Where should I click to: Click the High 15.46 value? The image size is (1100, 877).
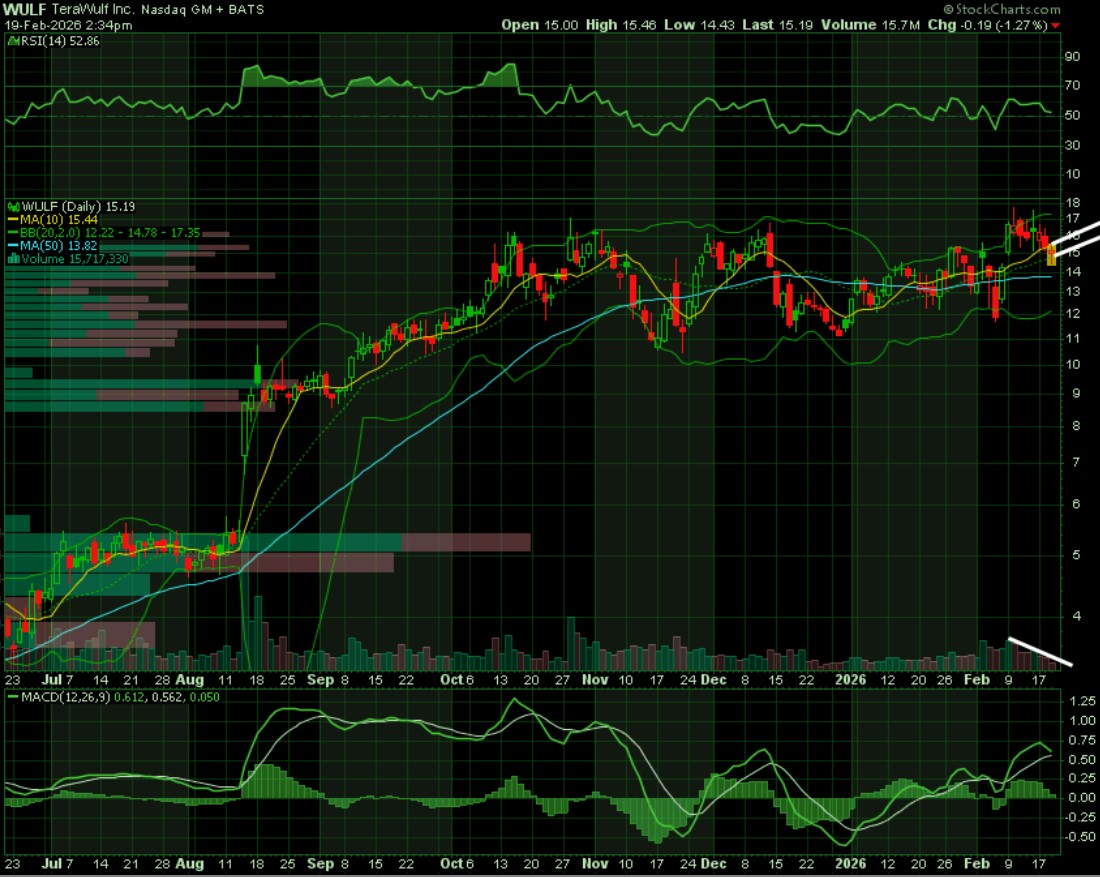click(621, 25)
